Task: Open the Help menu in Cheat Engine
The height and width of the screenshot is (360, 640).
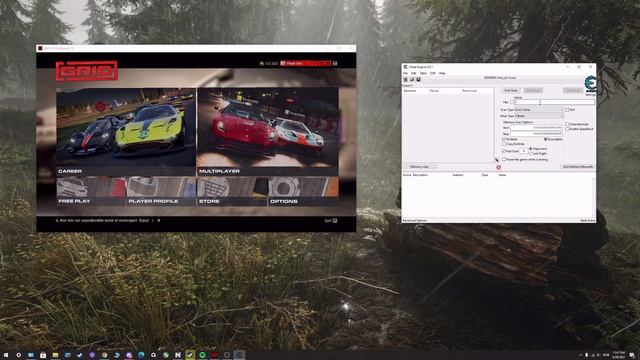Action: (x=442, y=73)
